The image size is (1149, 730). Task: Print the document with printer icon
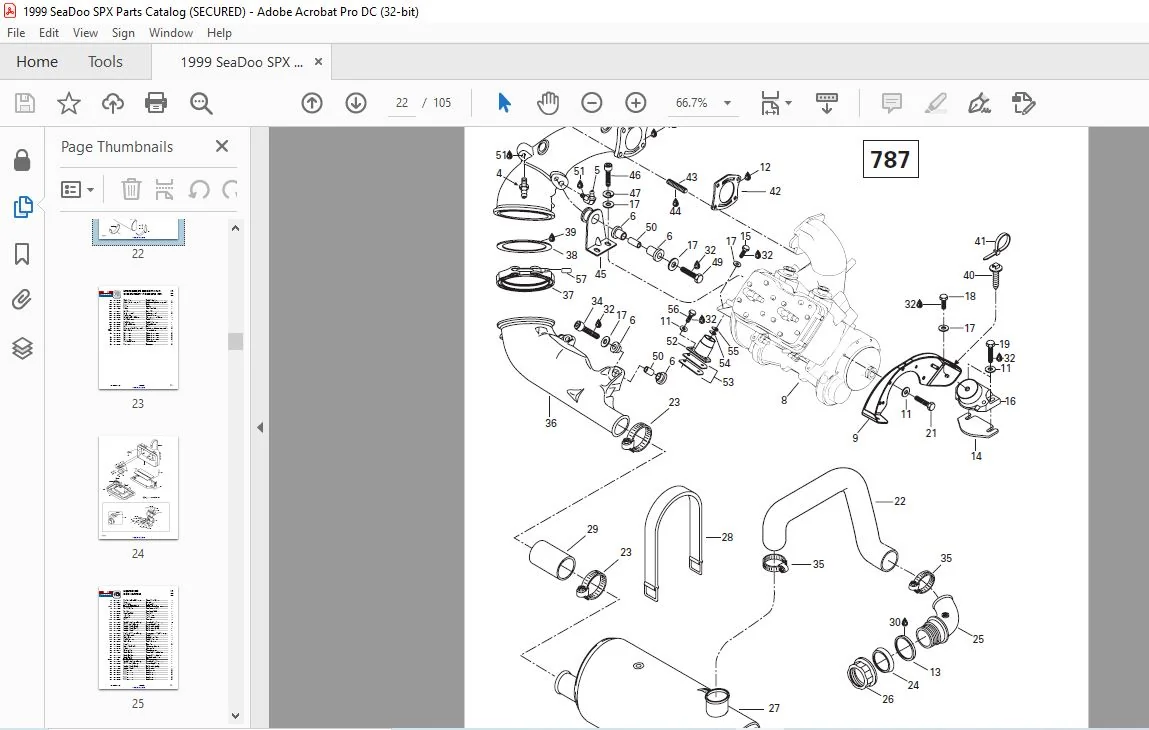coord(156,103)
